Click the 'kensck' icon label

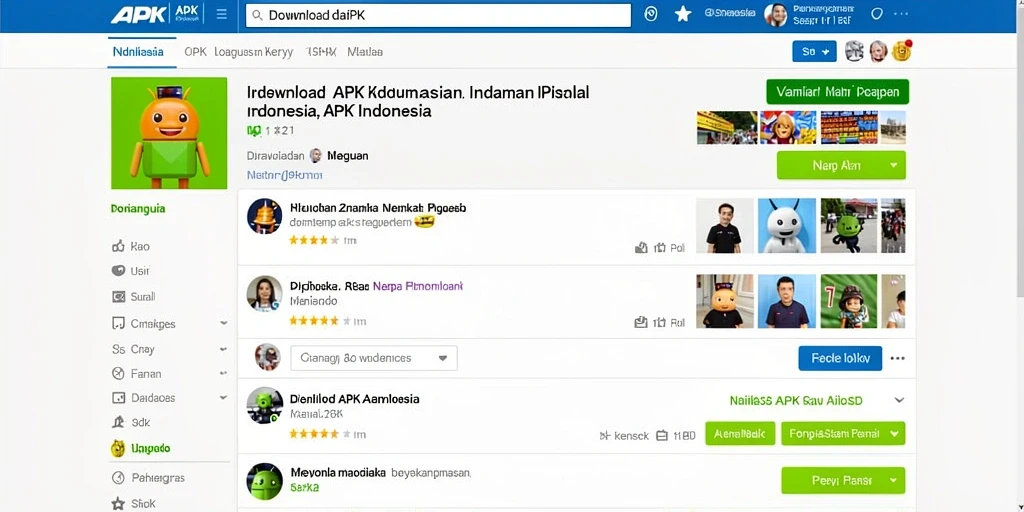(624, 435)
